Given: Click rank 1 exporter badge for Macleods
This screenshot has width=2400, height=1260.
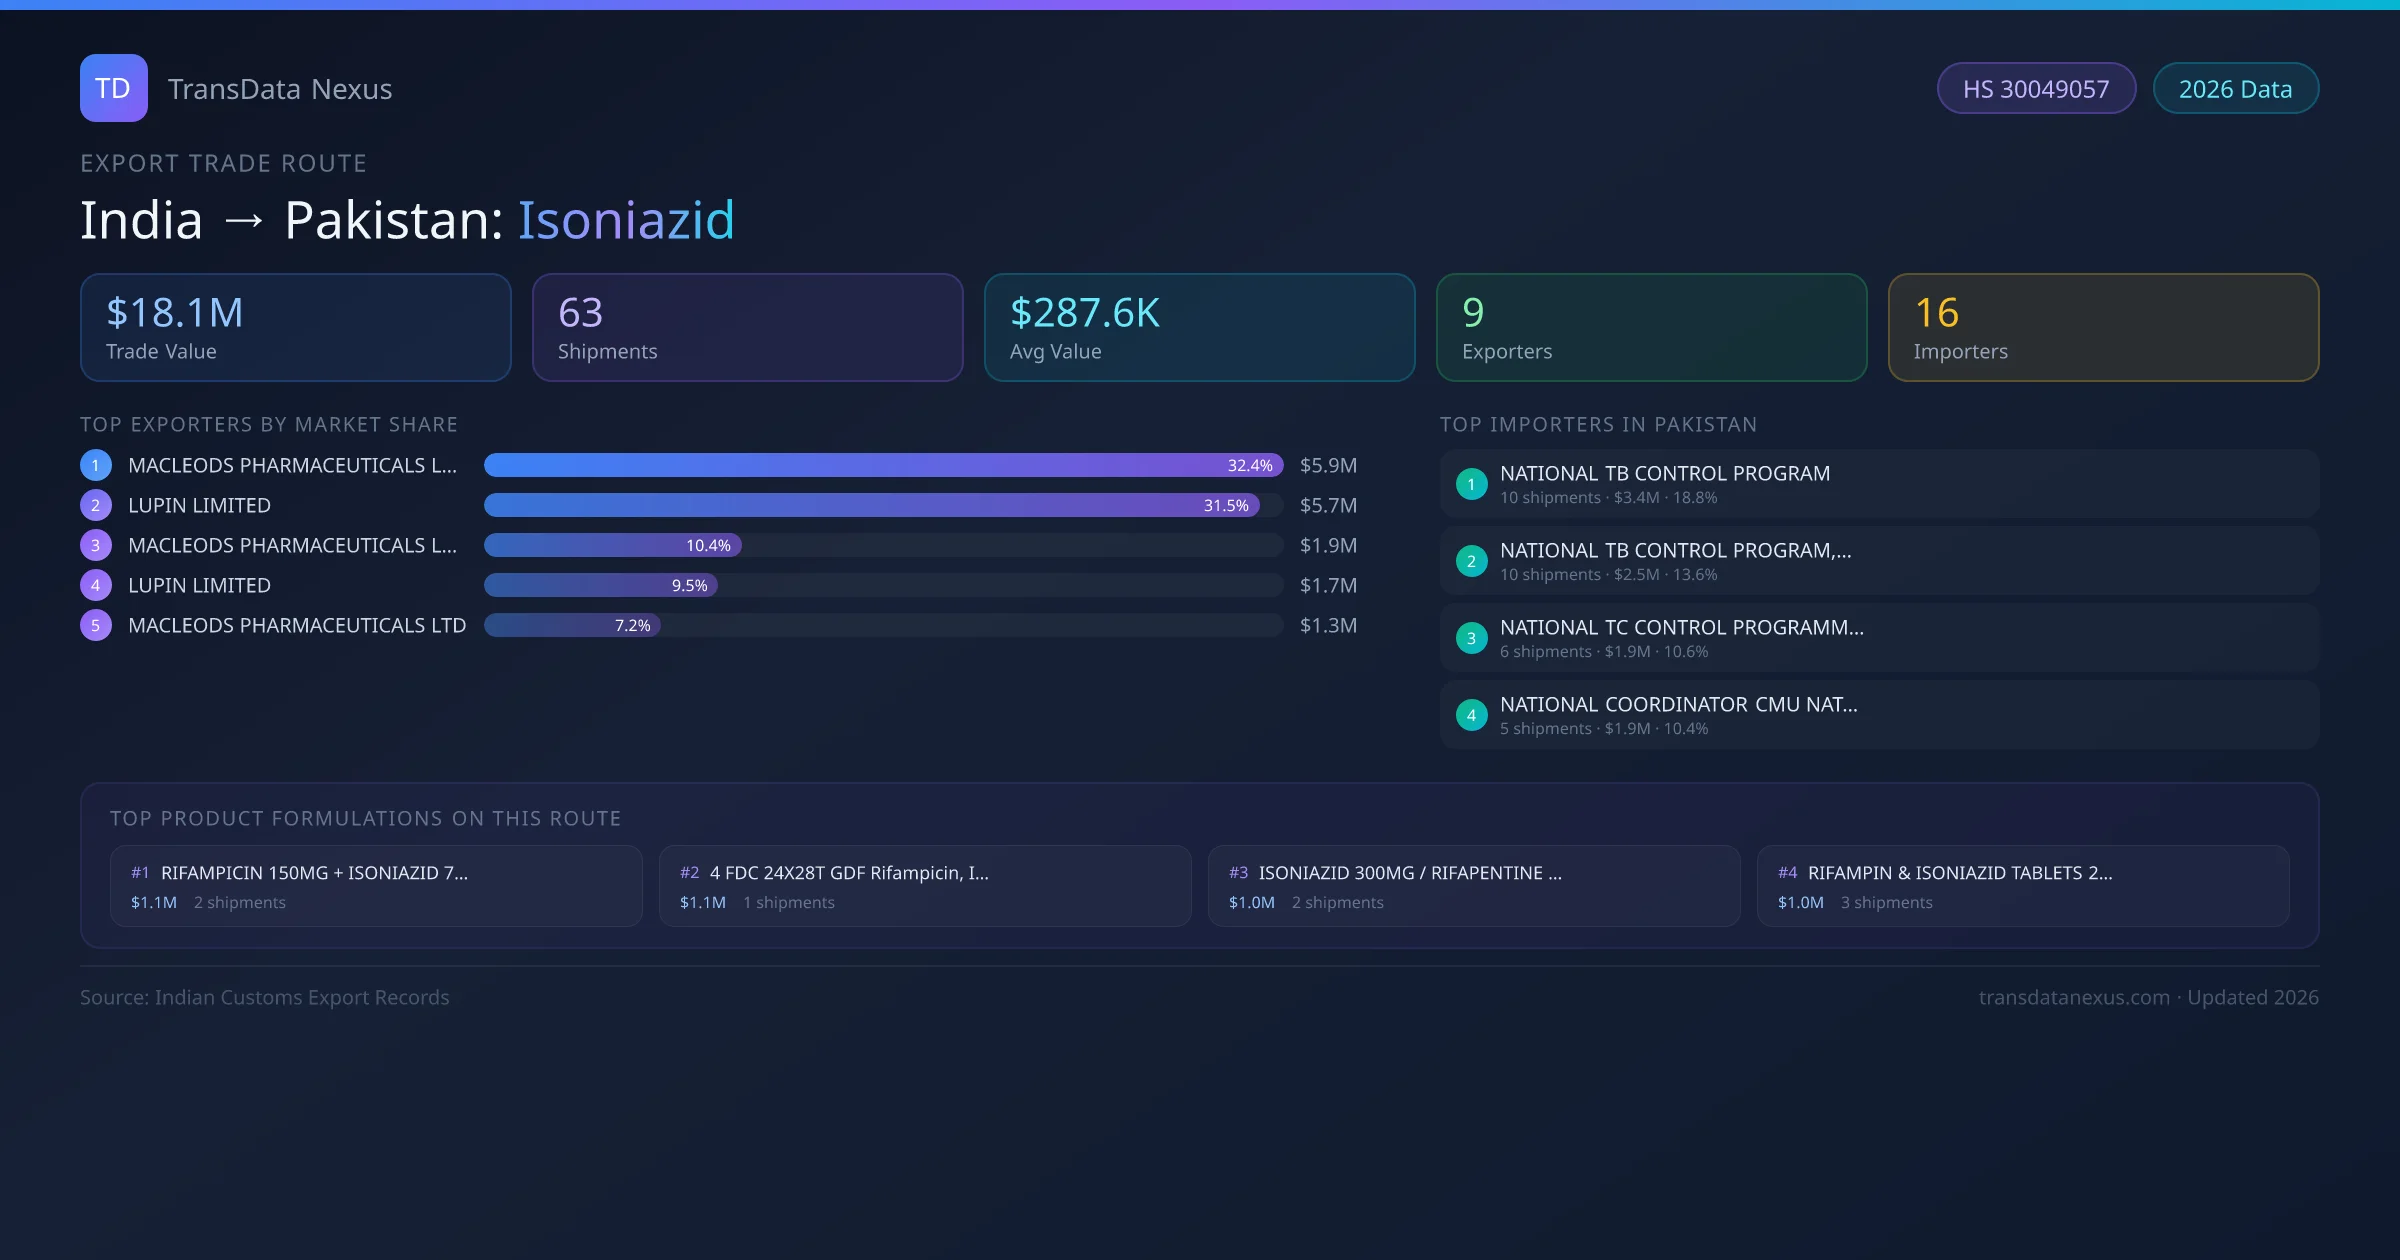Looking at the screenshot, I should [x=96, y=465].
